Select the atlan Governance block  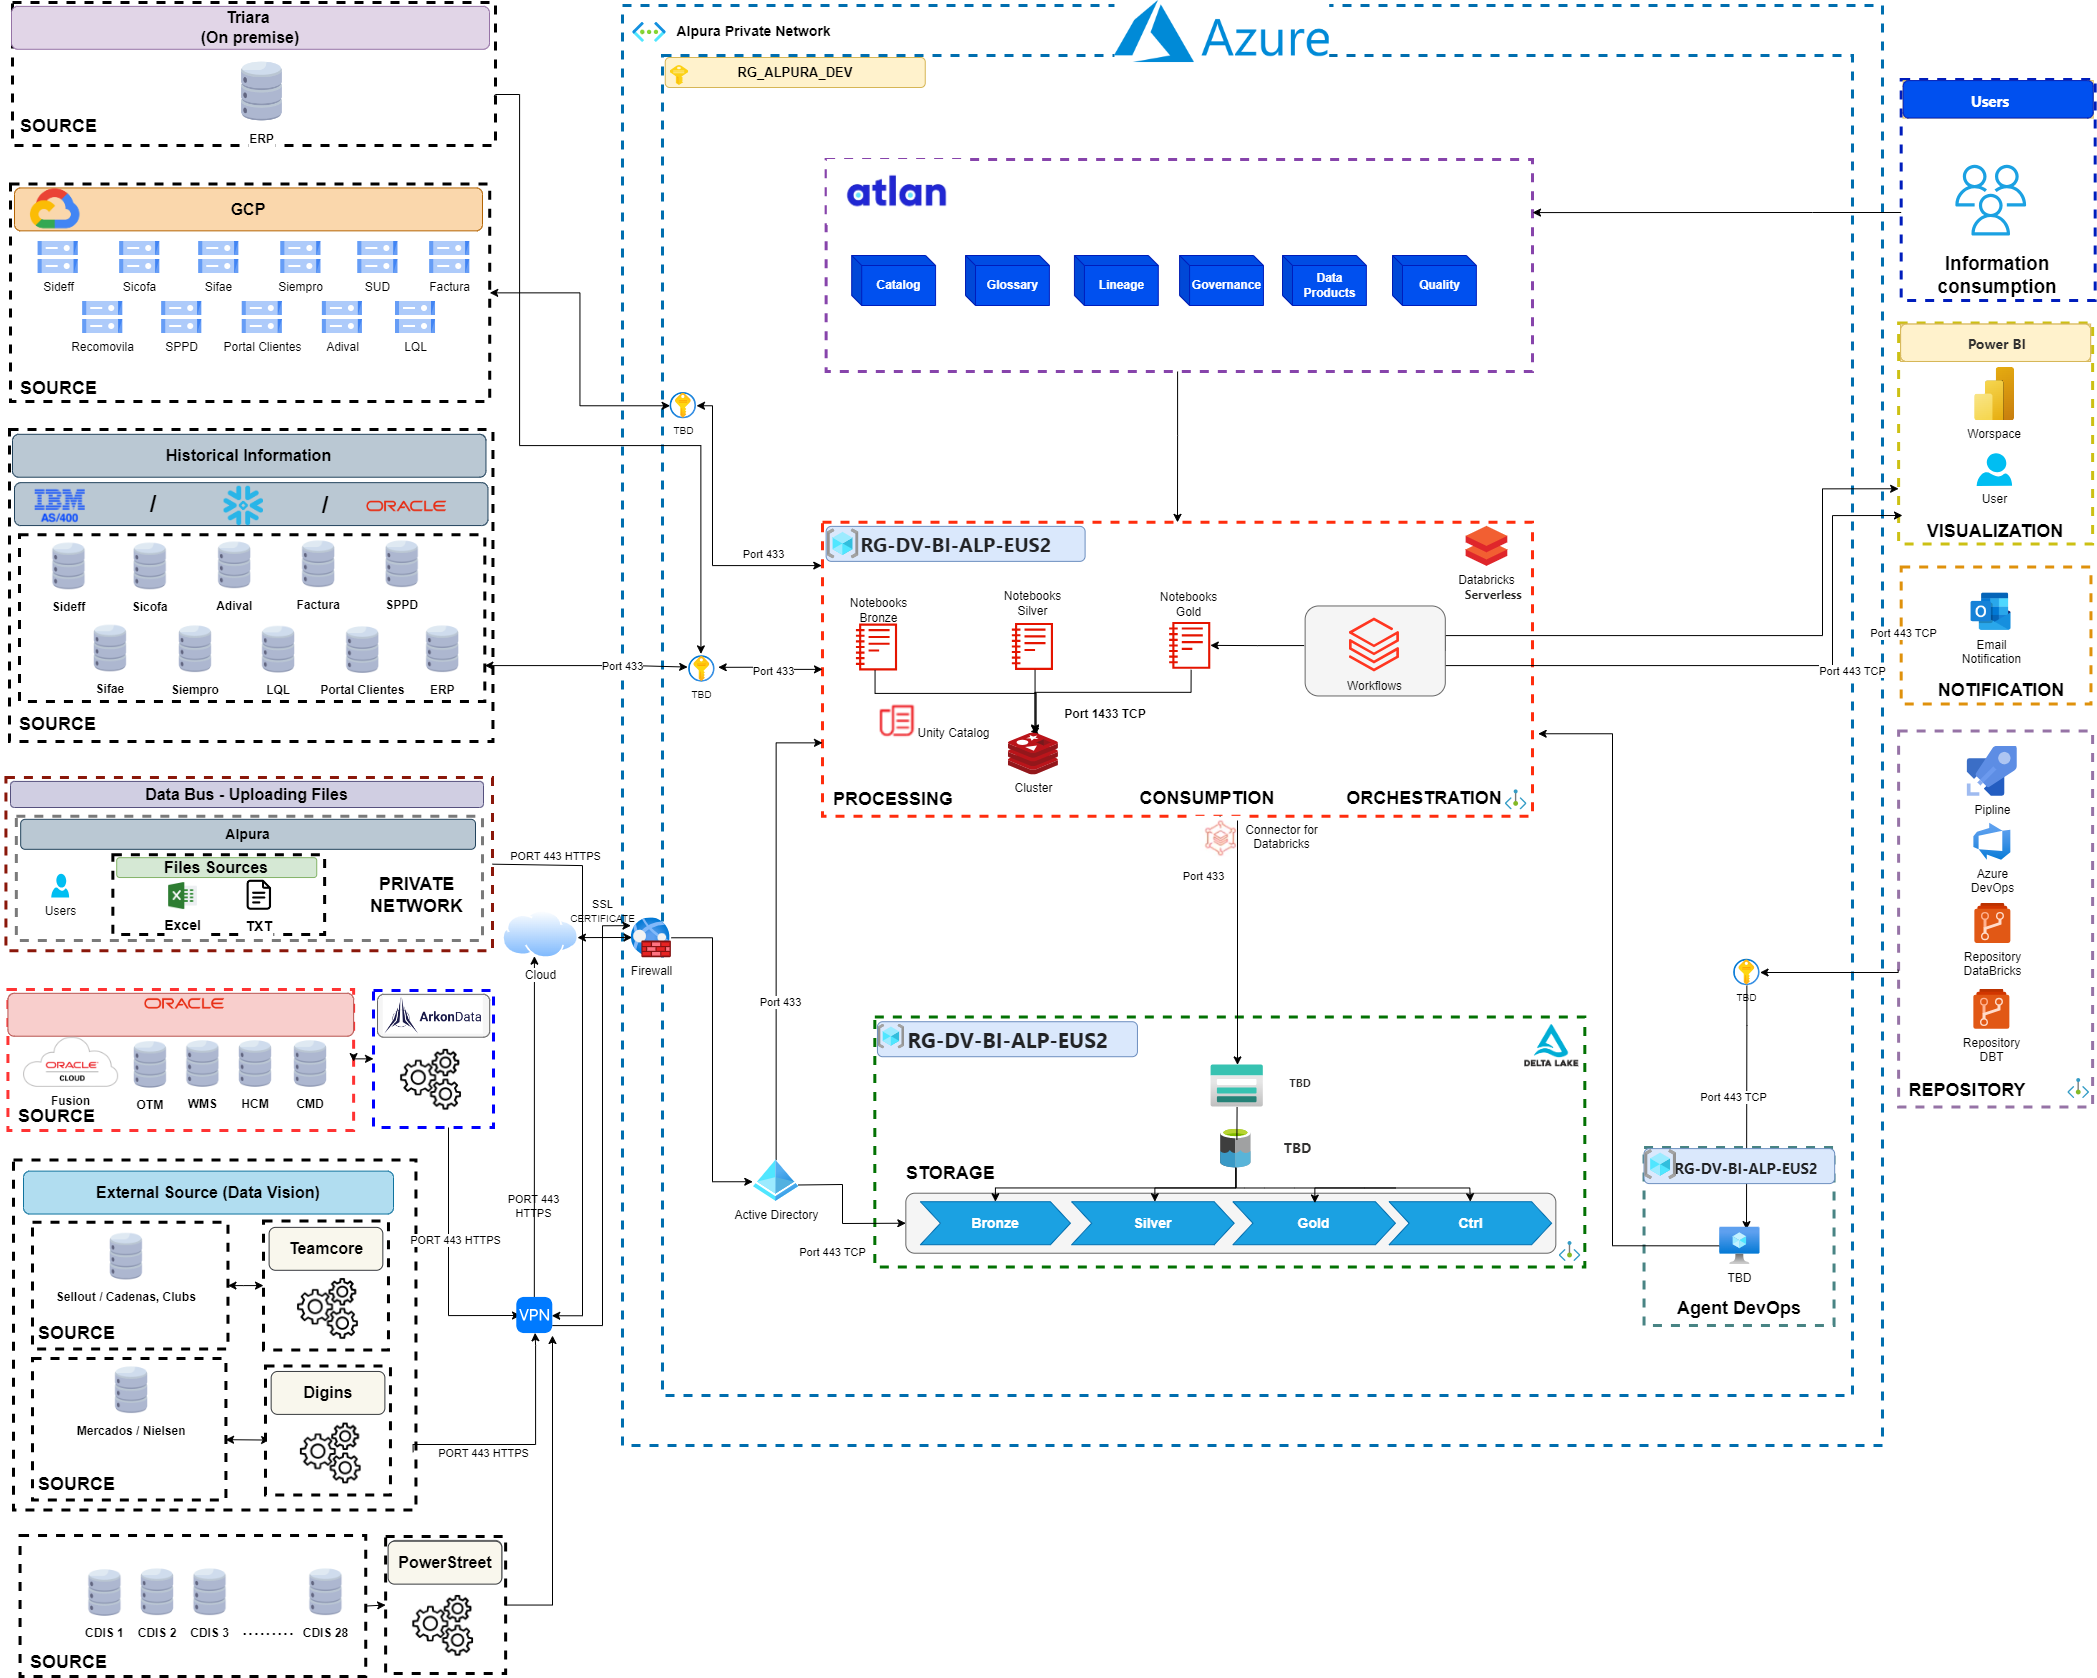coord(1221,281)
